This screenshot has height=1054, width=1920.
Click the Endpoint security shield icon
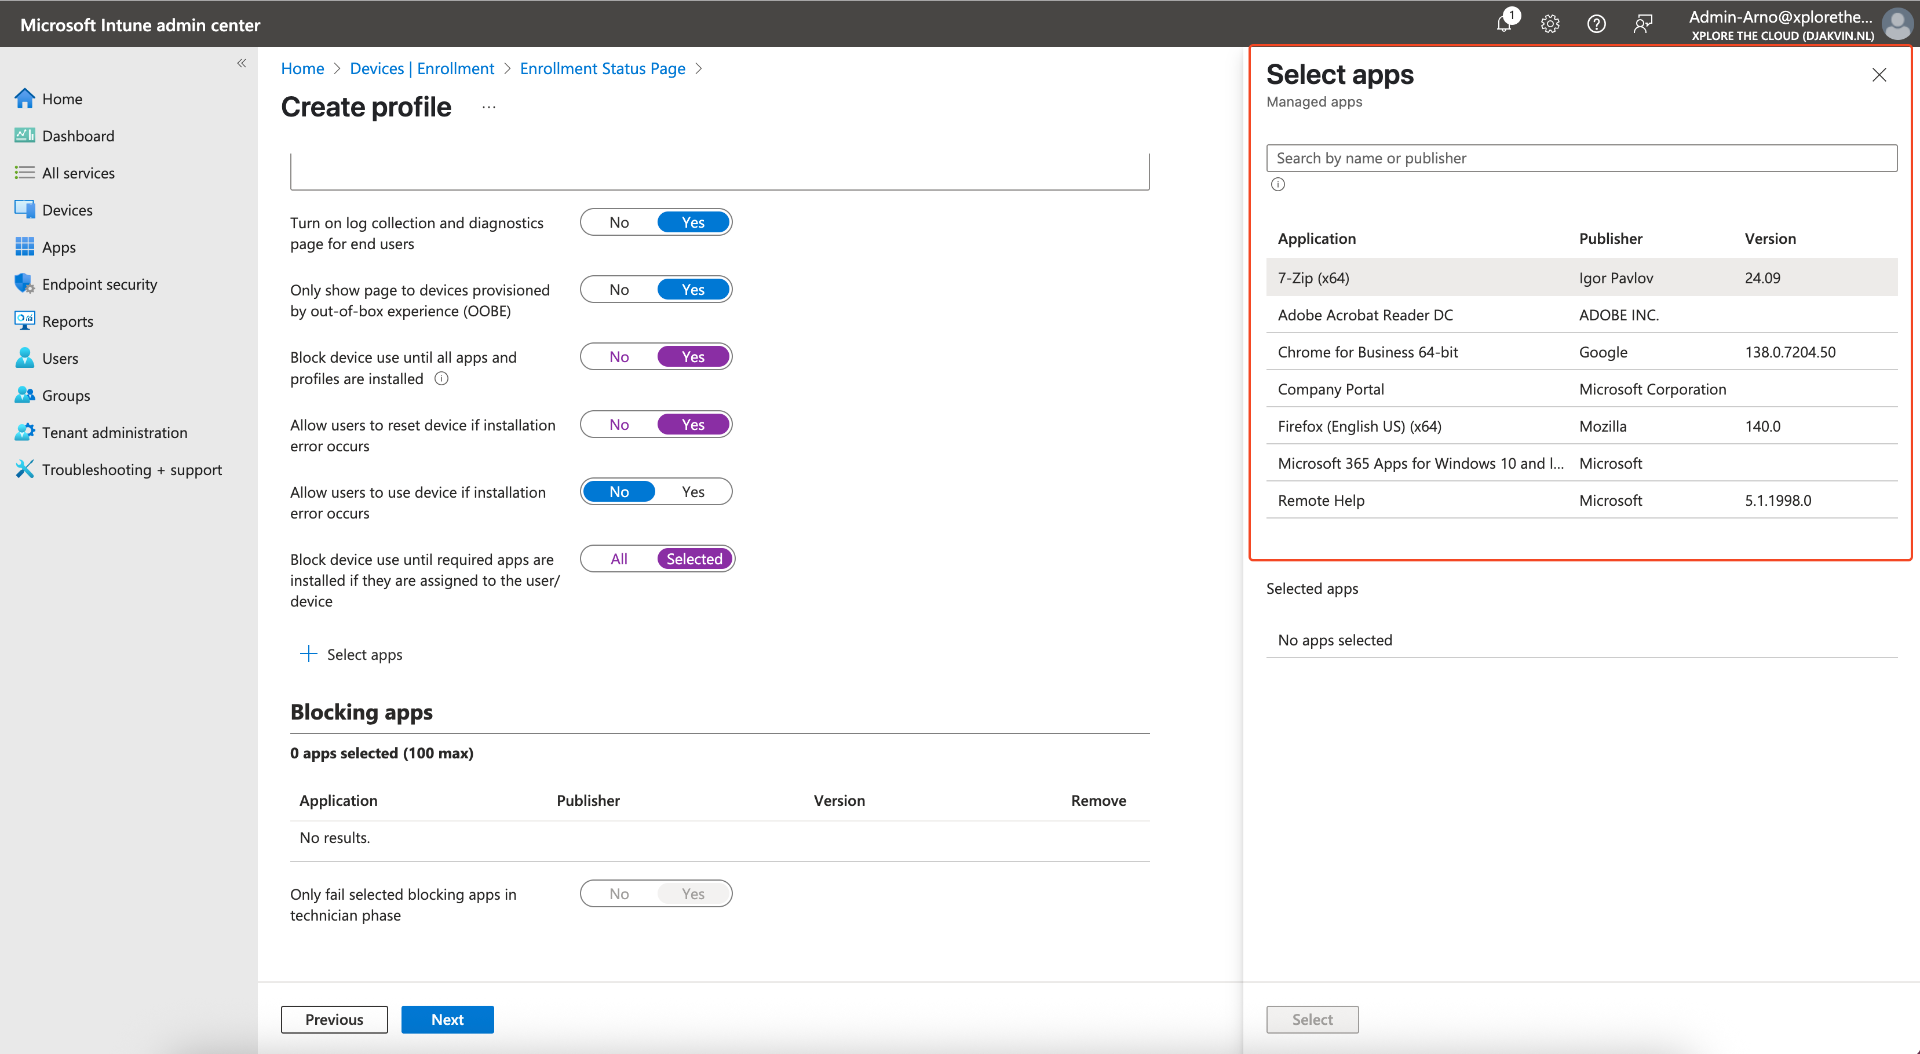click(25, 283)
